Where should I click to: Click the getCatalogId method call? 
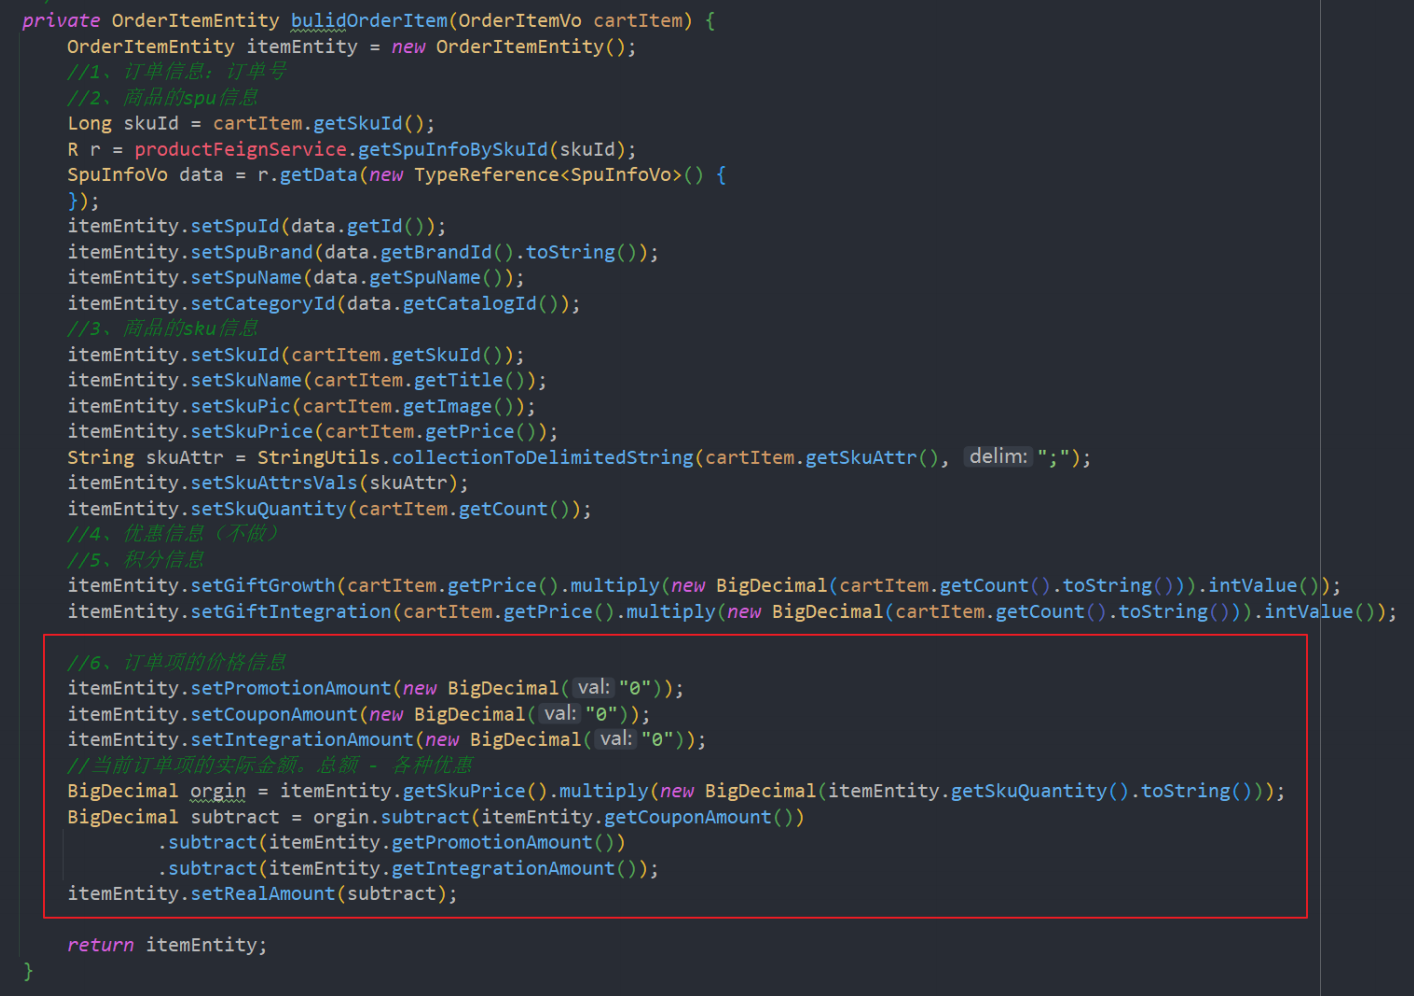[470, 303]
